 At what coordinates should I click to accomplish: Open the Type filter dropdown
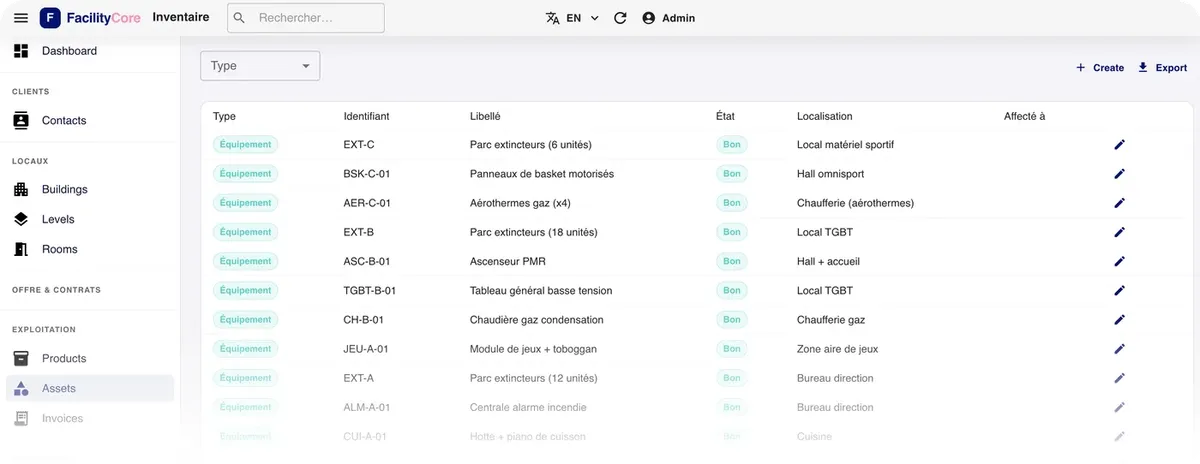pyautogui.click(x=260, y=66)
